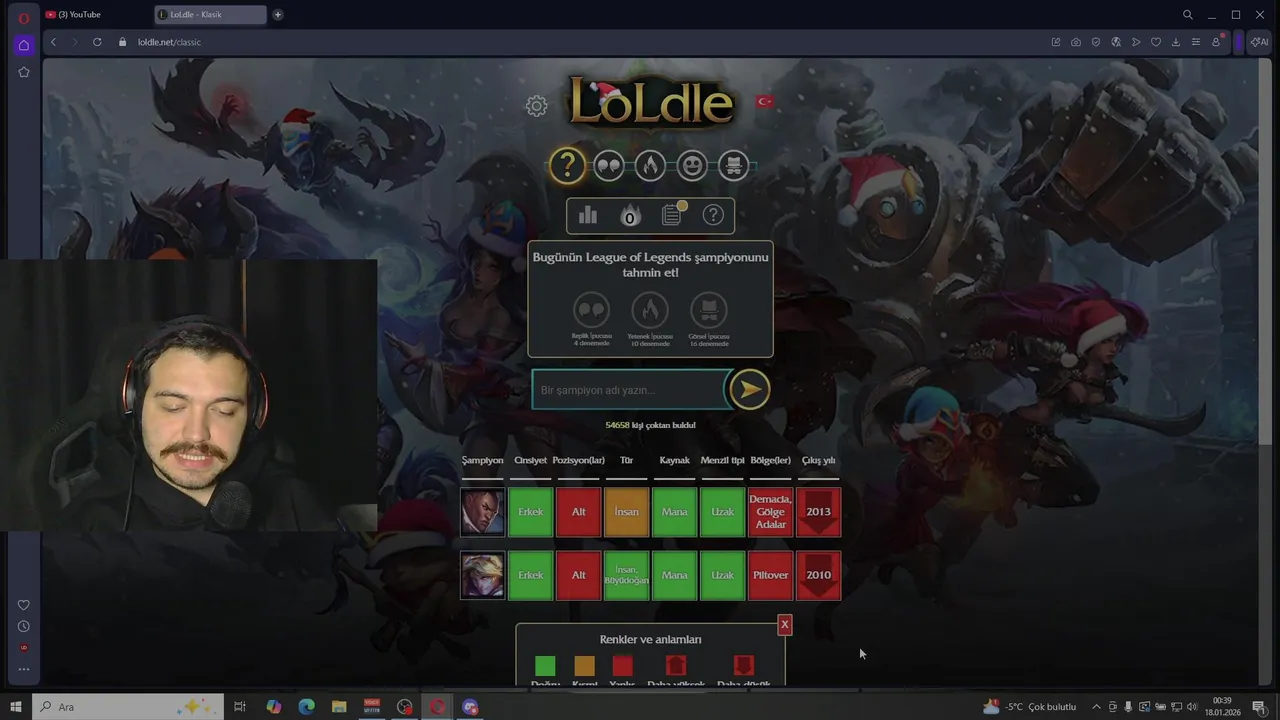The height and width of the screenshot is (720, 1280).
Task: Open a new browser tab
Action: (x=278, y=14)
